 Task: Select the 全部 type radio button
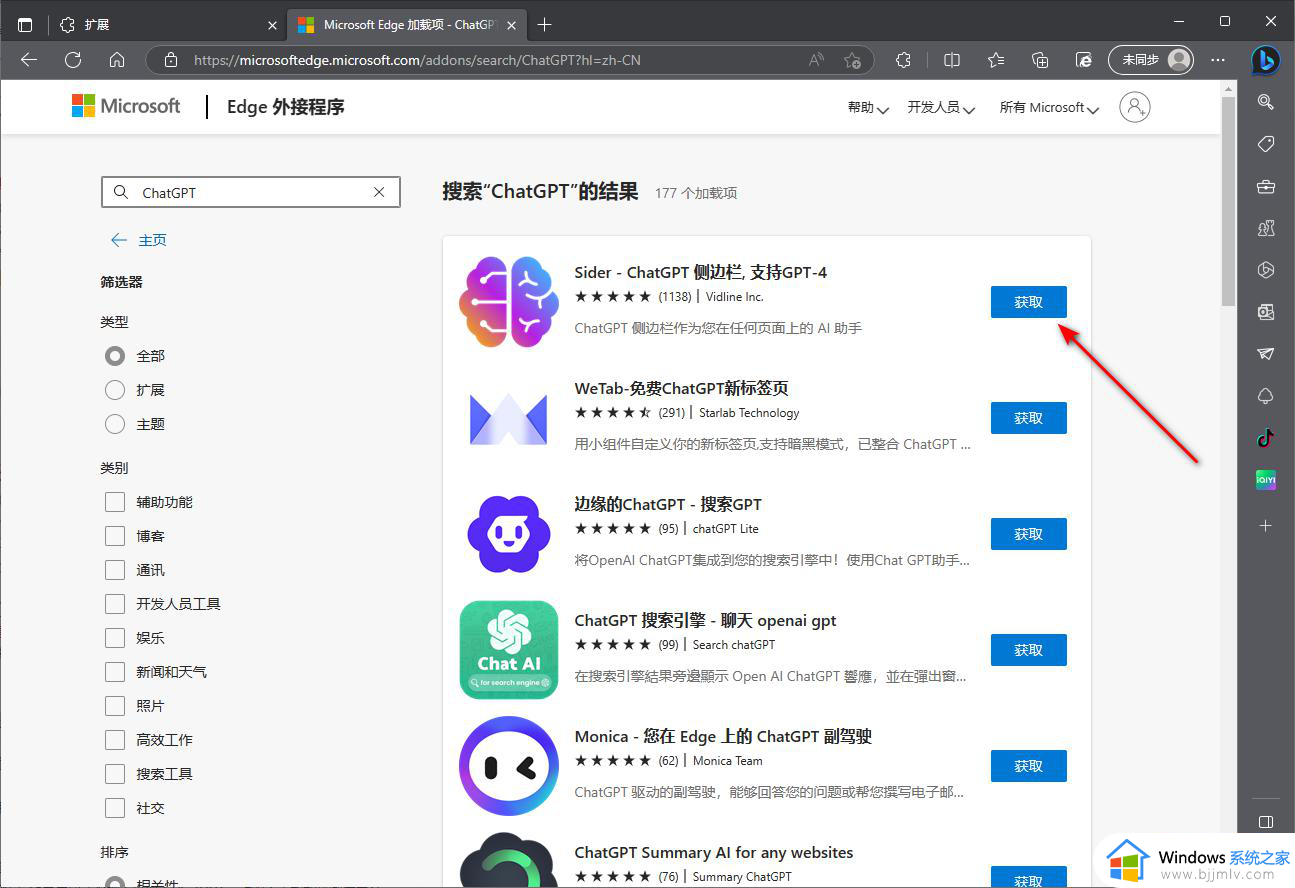115,356
